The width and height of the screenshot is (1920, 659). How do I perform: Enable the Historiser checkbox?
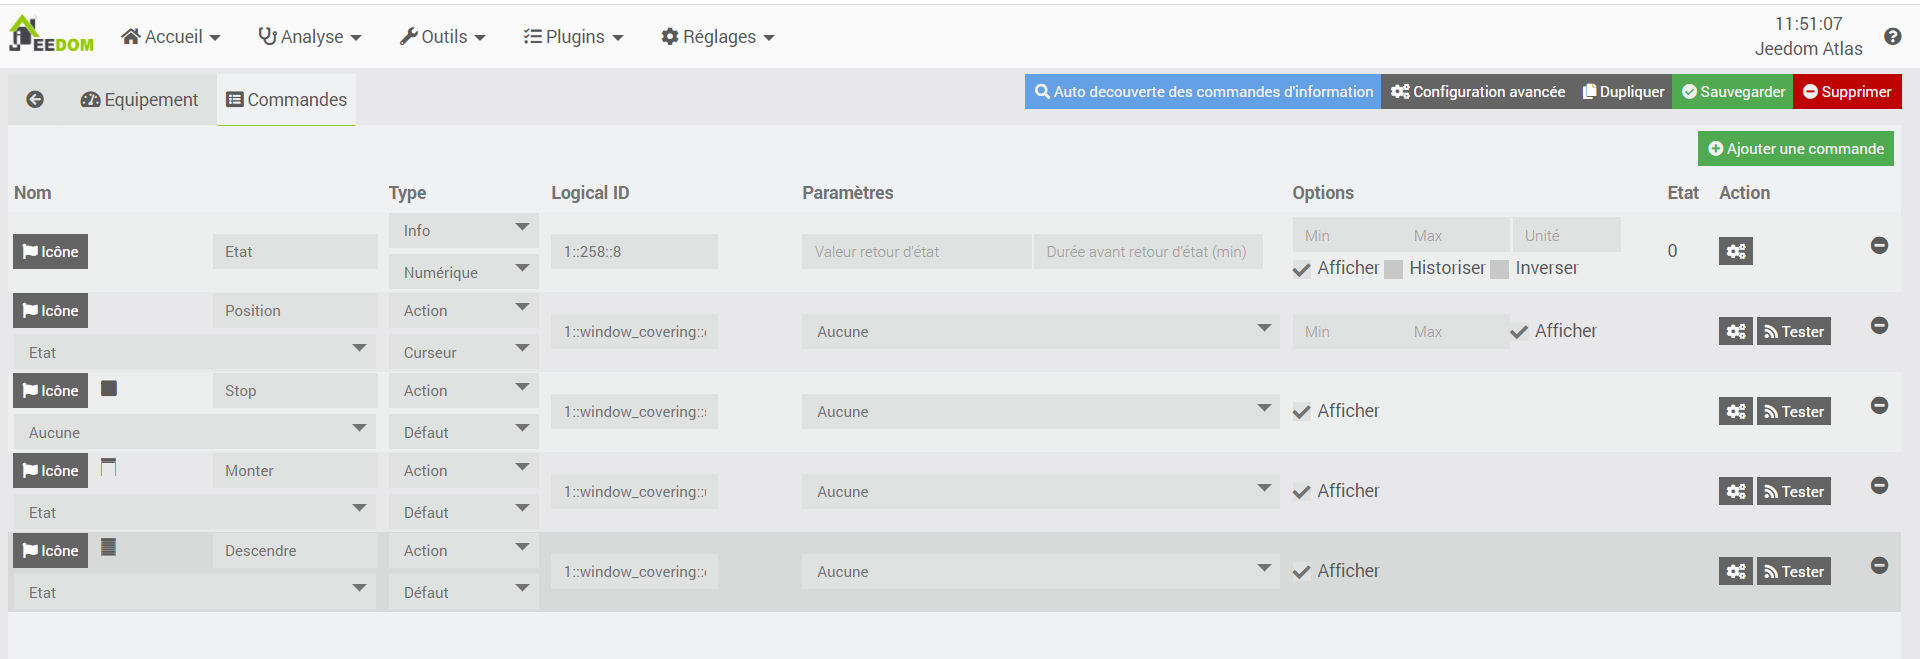pos(1393,269)
